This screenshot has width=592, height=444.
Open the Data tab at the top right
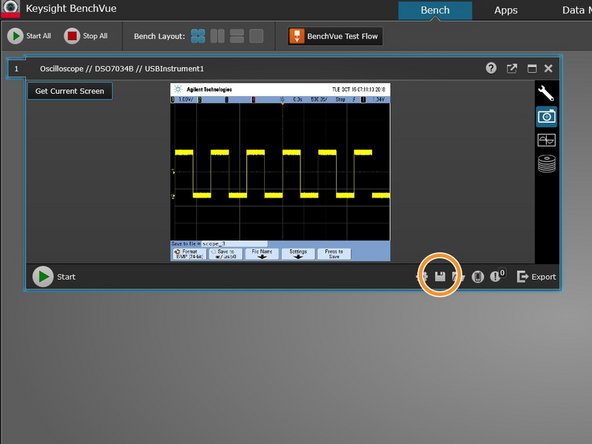(x=576, y=10)
